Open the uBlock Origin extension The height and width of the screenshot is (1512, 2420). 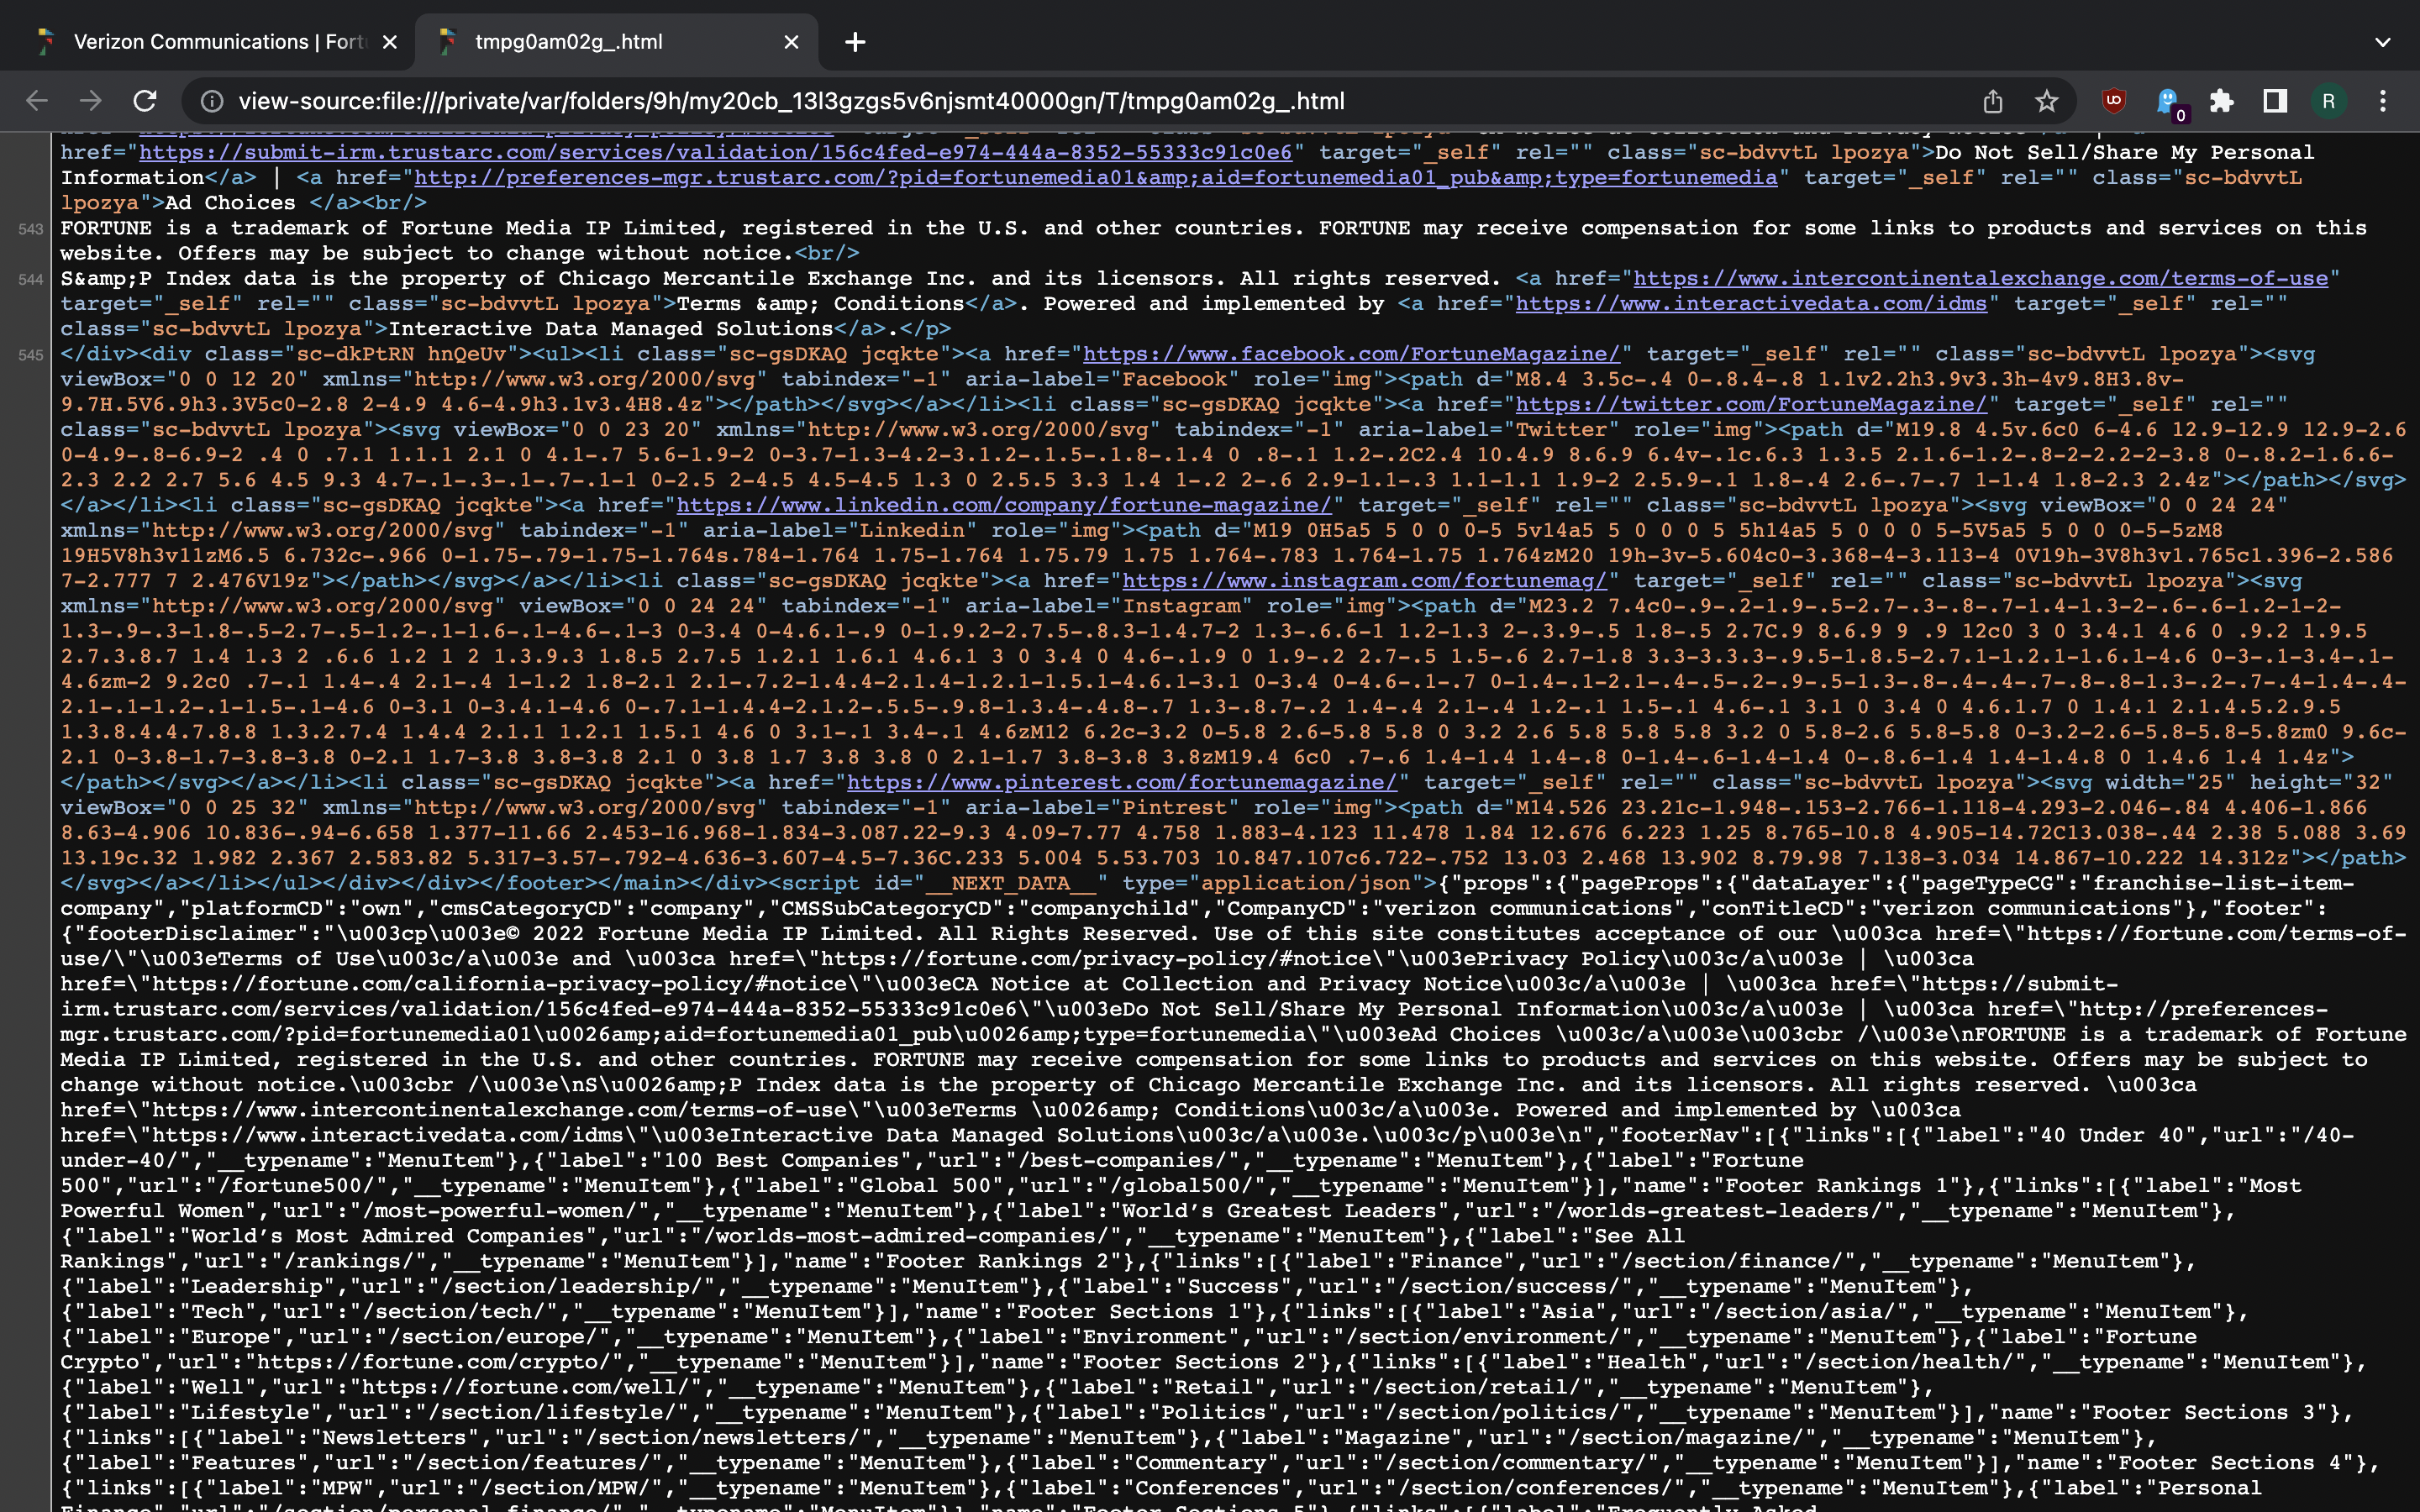2113,101
